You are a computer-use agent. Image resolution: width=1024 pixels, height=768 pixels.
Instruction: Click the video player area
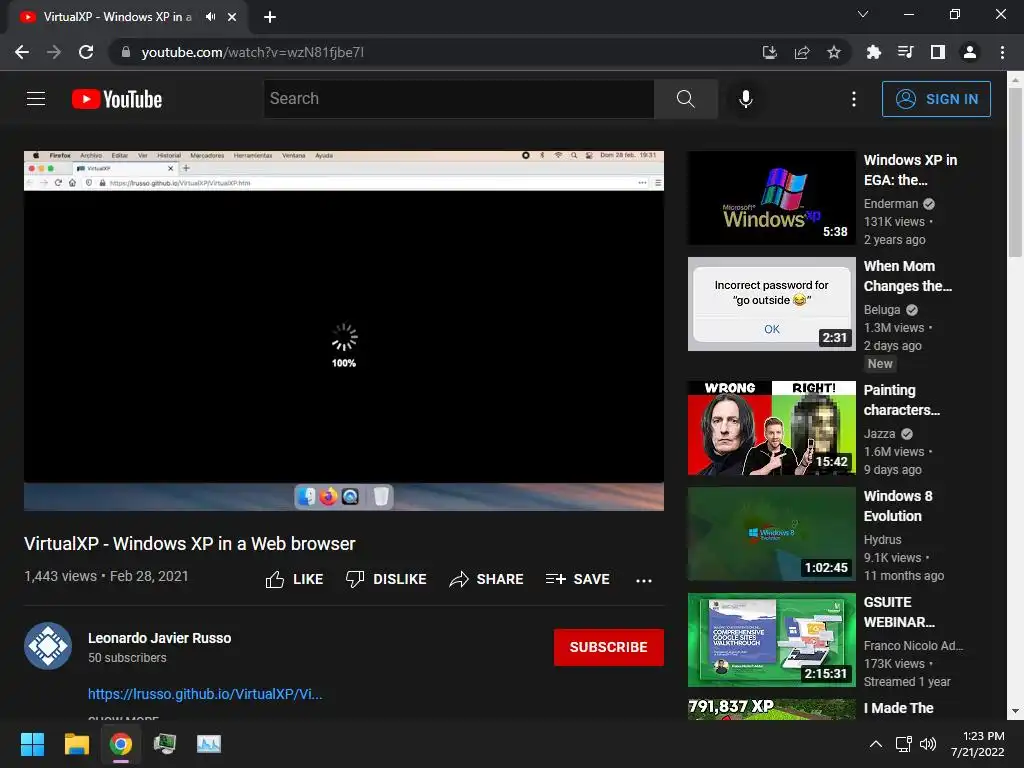tap(344, 330)
